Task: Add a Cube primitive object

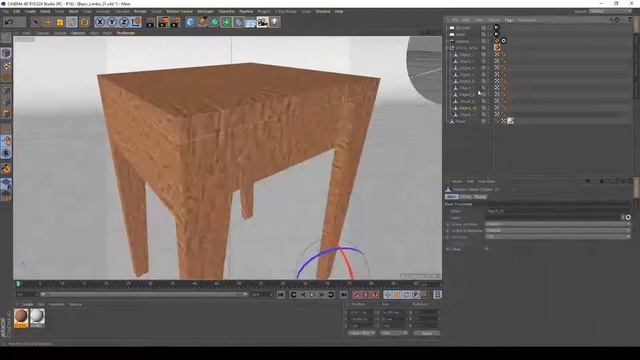Action: [x=190, y=22]
